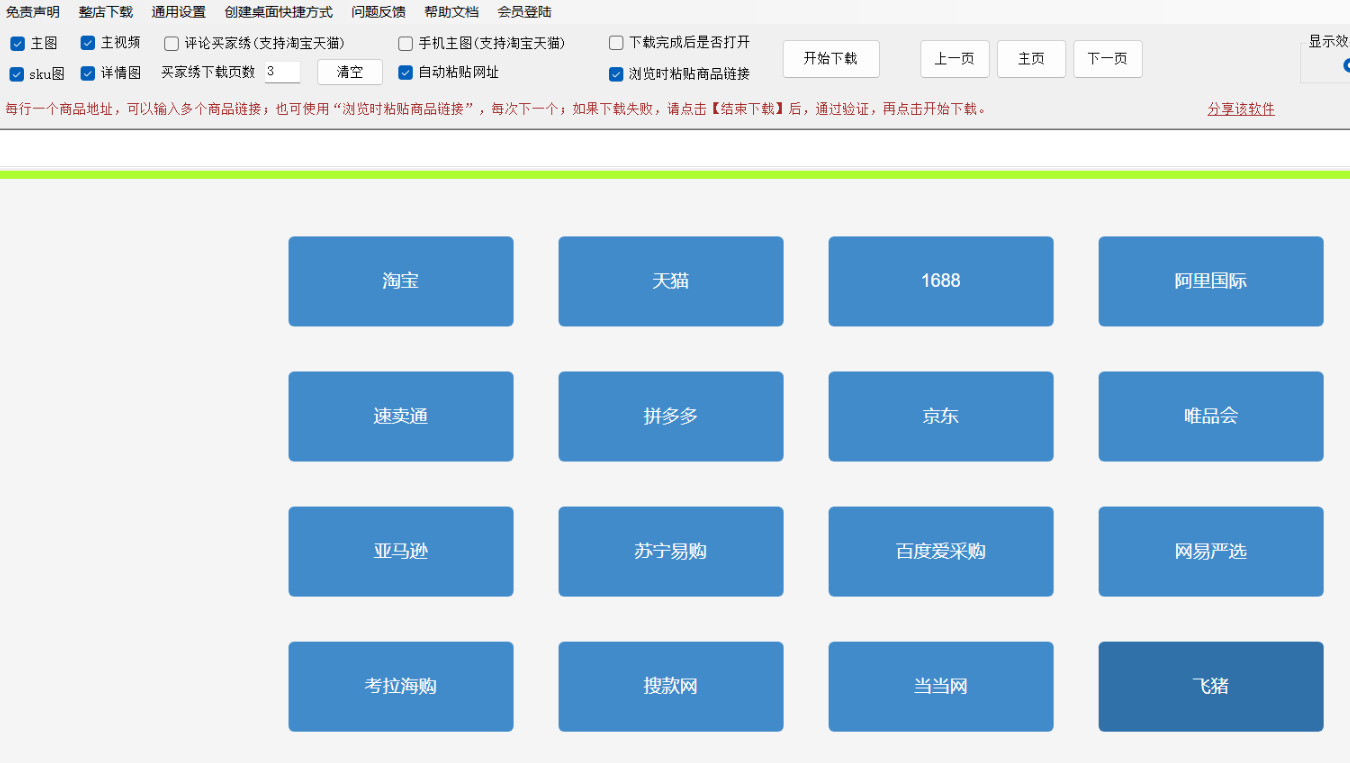Uncheck 浏览时粘贴商品链接 option
The image size is (1350, 763).
point(616,74)
